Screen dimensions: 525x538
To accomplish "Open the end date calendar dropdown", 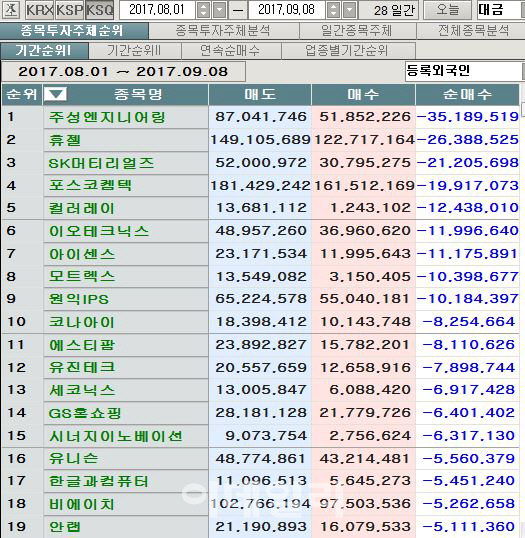I will tap(349, 10).
